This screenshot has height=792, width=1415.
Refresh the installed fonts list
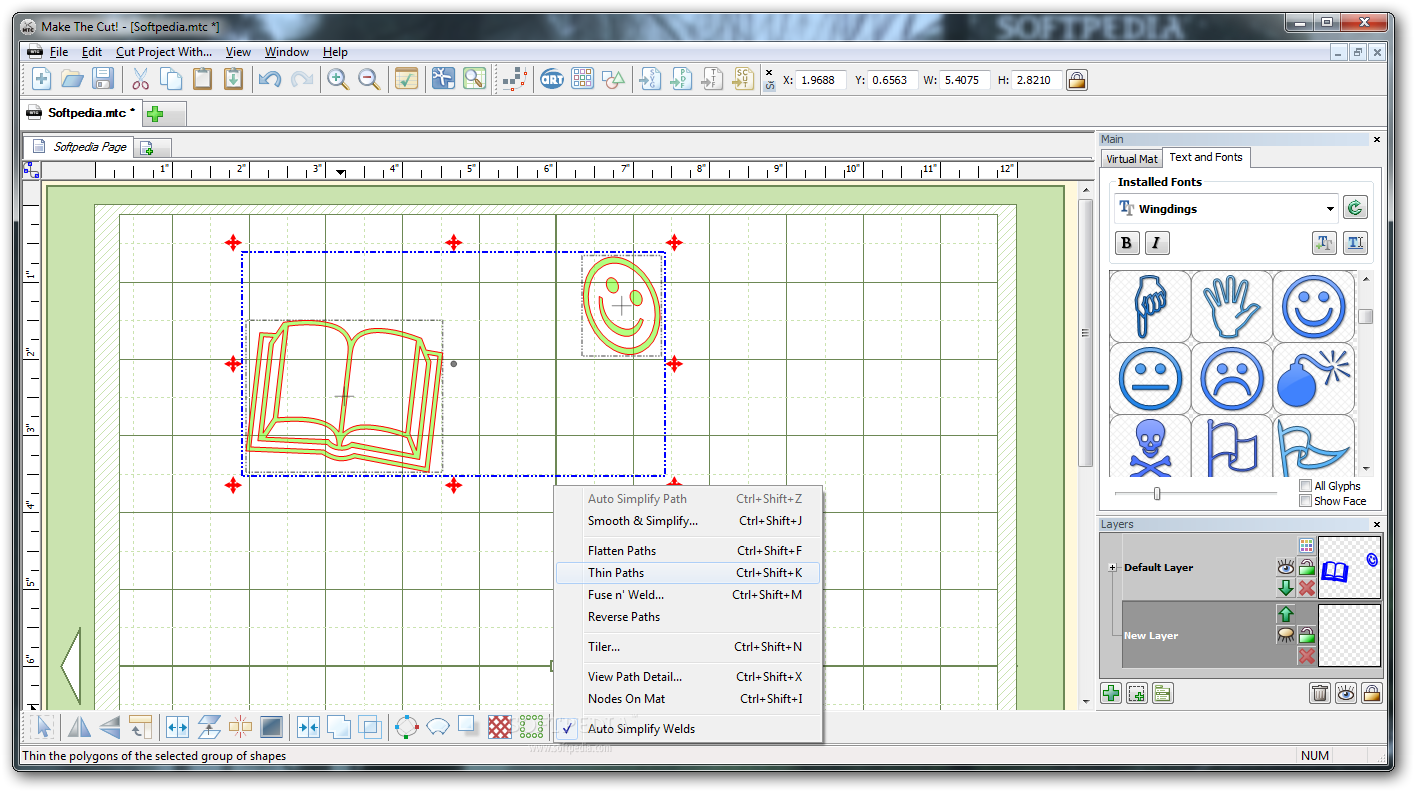pos(1355,208)
